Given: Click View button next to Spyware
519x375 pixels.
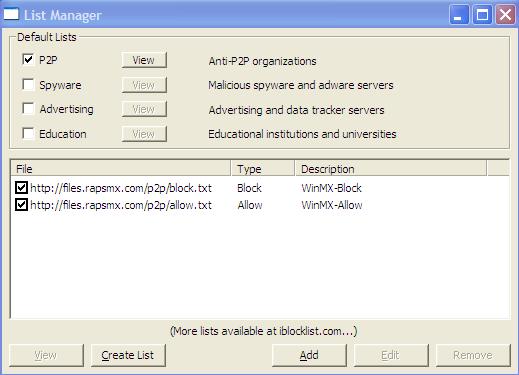Looking at the screenshot, I should tap(144, 85).
